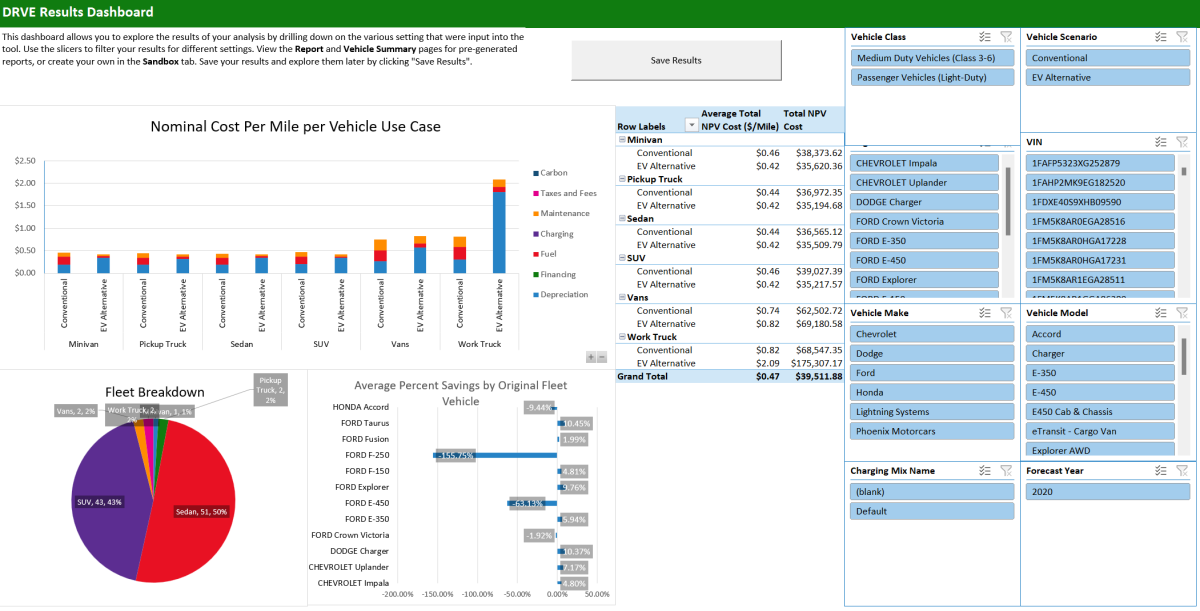Filter by Passenger Vehicles (Light-Duty)

coord(933,77)
